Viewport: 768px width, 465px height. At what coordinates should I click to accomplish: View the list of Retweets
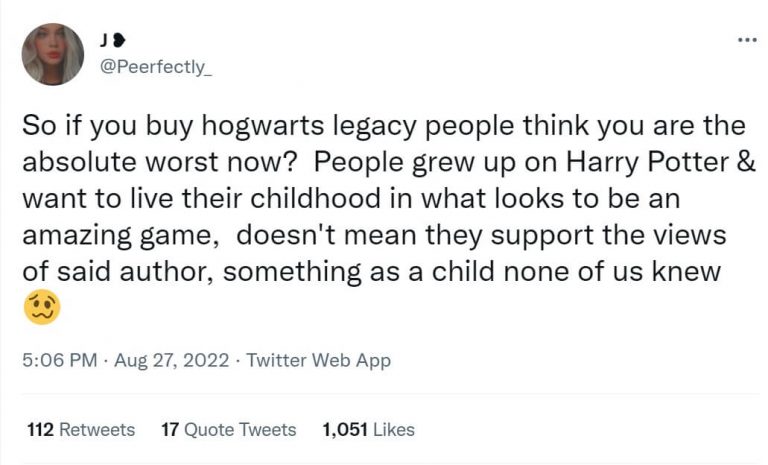pos(97,430)
